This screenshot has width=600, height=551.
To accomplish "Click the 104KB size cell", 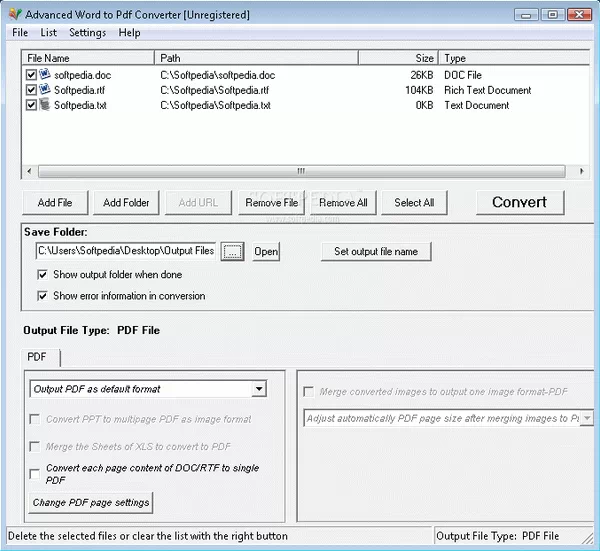I will tap(419, 90).
